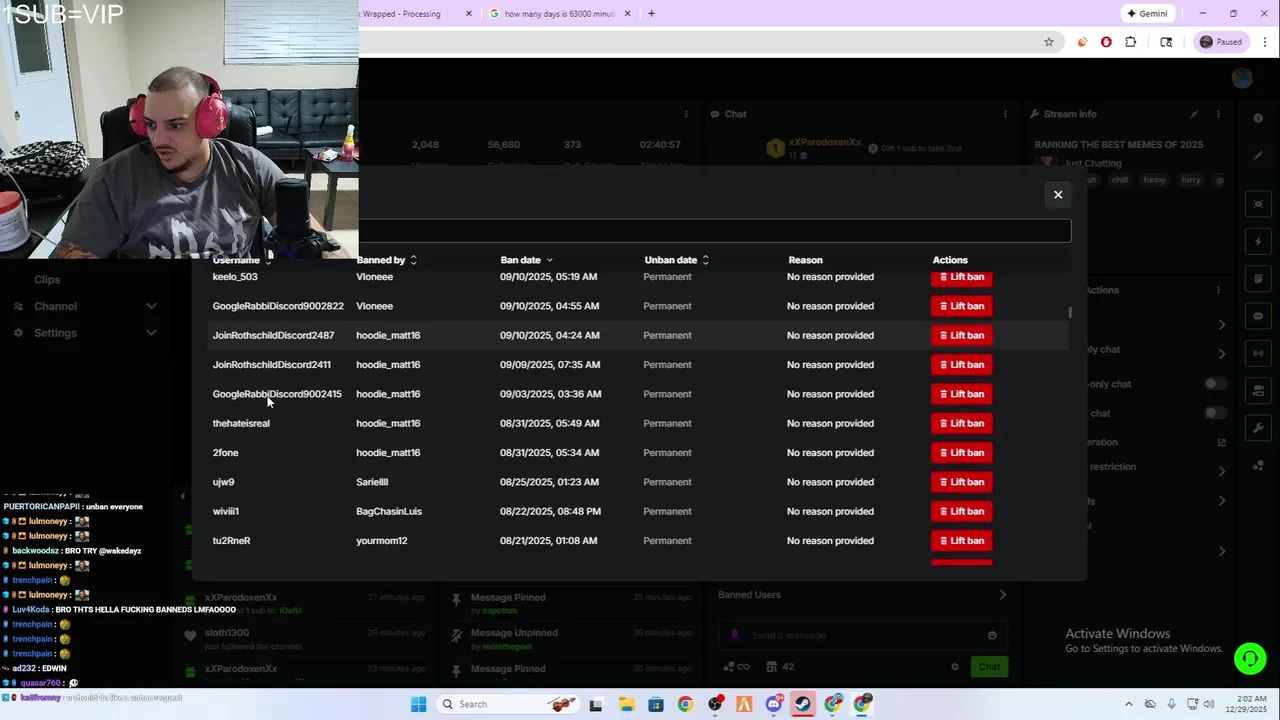Lift ban for JoinRothschildDiscord2411
This screenshot has width=1280, height=720.
(961, 365)
